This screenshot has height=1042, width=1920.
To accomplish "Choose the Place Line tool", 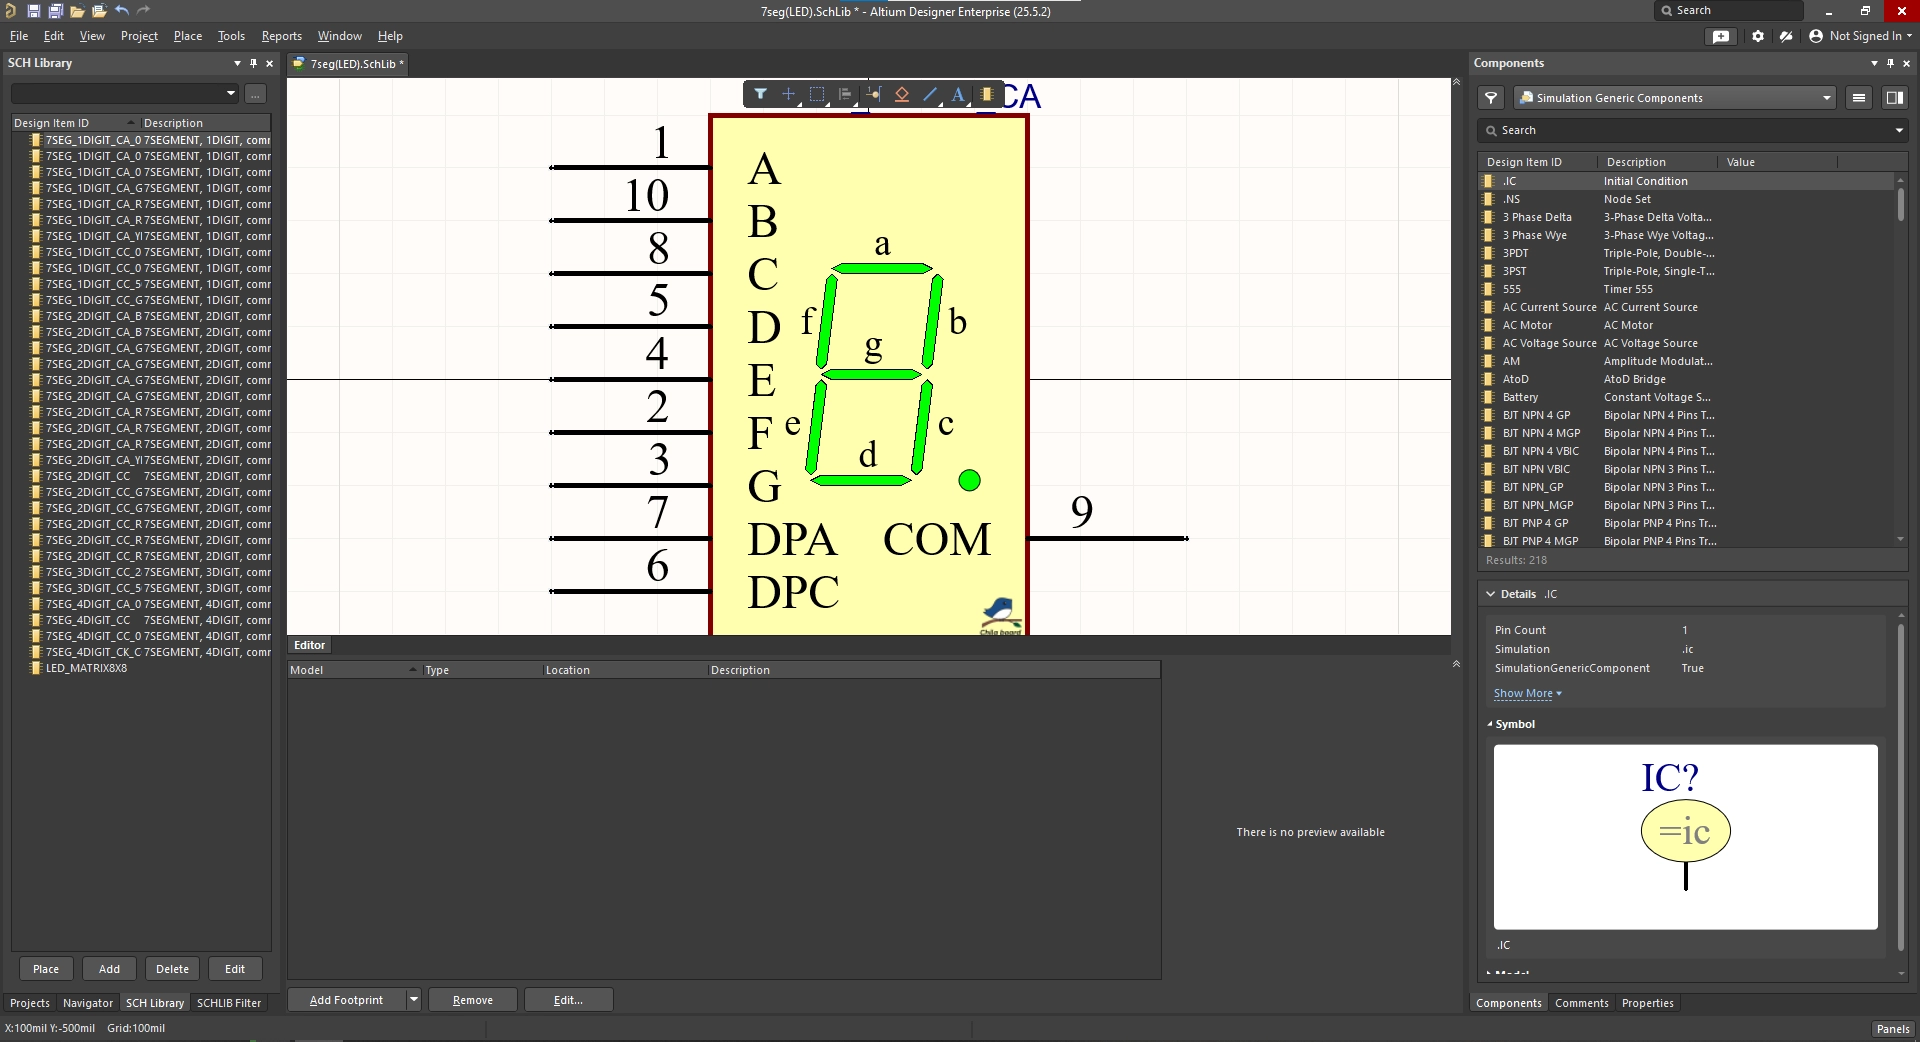I will point(930,94).
